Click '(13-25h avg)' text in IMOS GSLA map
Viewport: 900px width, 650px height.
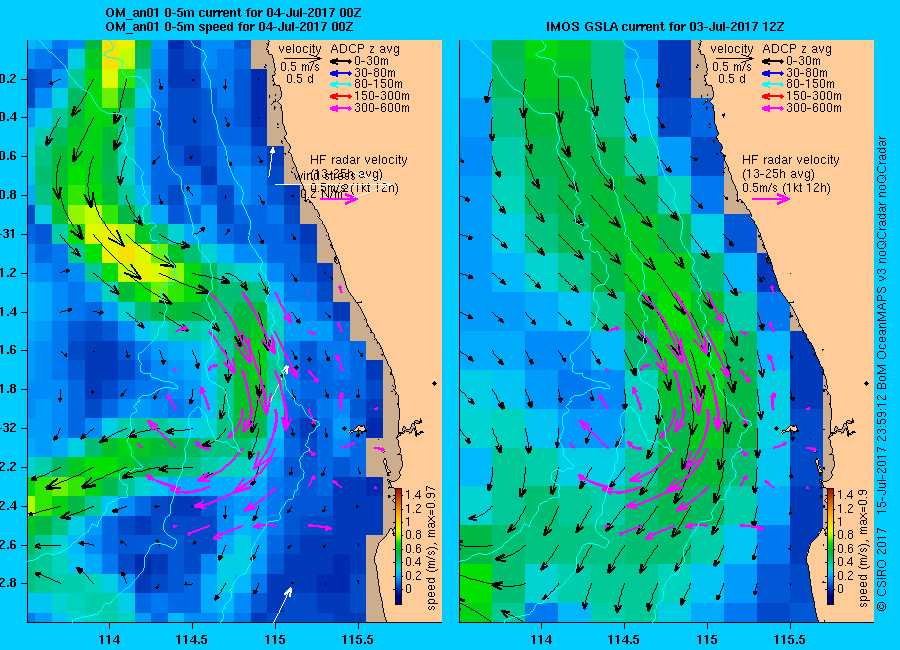pyautogui.click(x=778, y=174)
